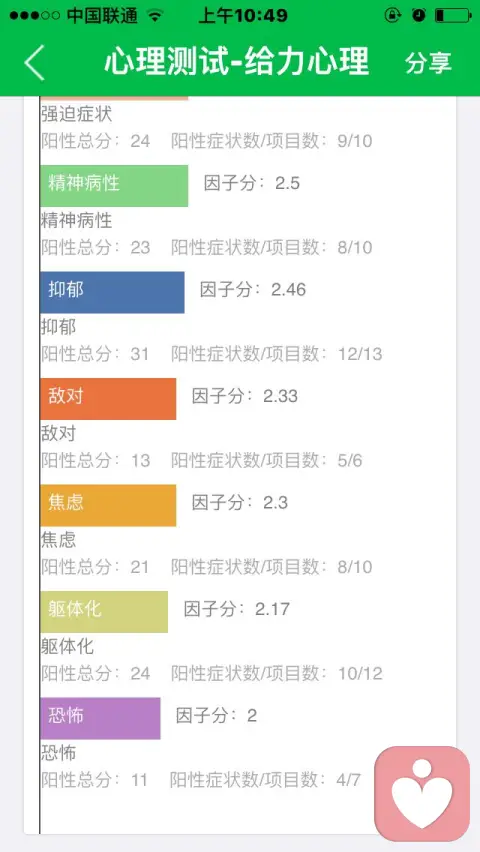
Task: Select the olive 躯体化 bar
Action: [104, 611]
